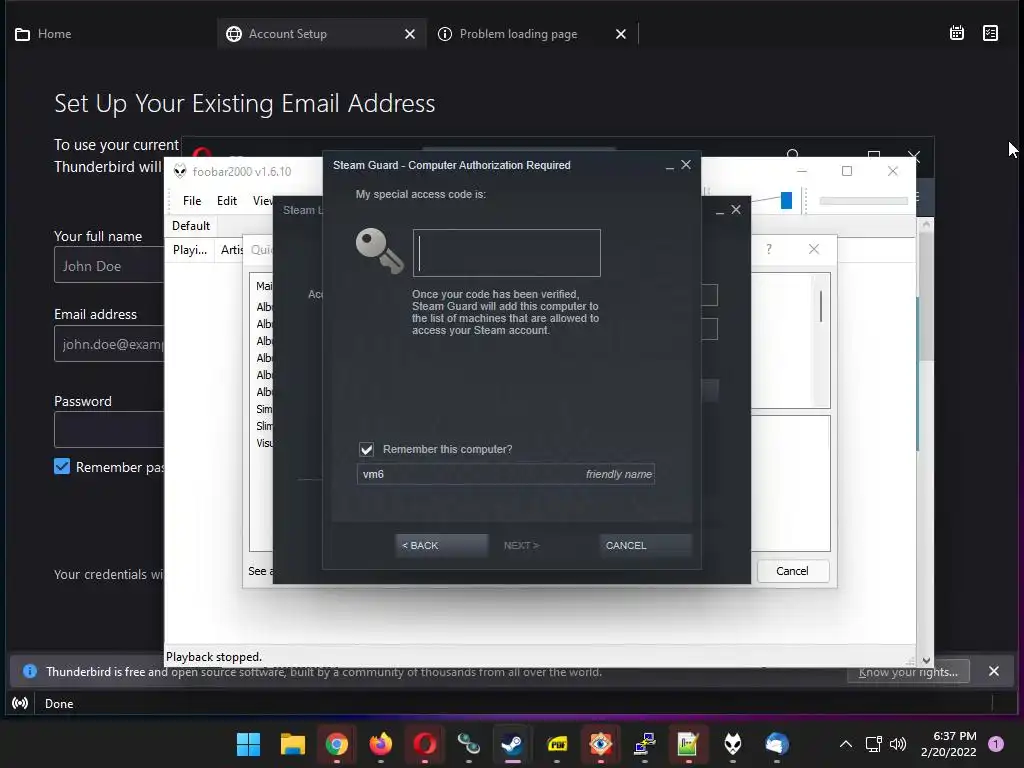1024x768 pixels.
Task: Select the Default playlist tab in foobar2000
Action: [x=191, y=226]
